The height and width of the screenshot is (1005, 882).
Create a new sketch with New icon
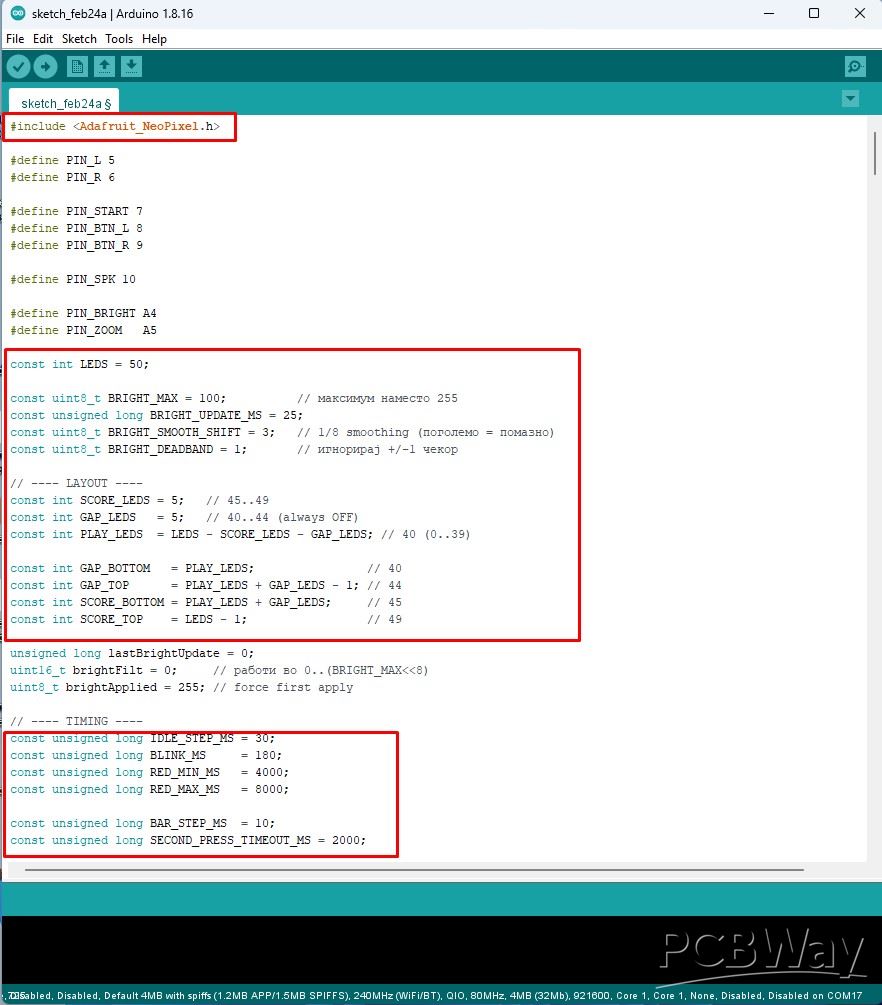click(77, 67)
